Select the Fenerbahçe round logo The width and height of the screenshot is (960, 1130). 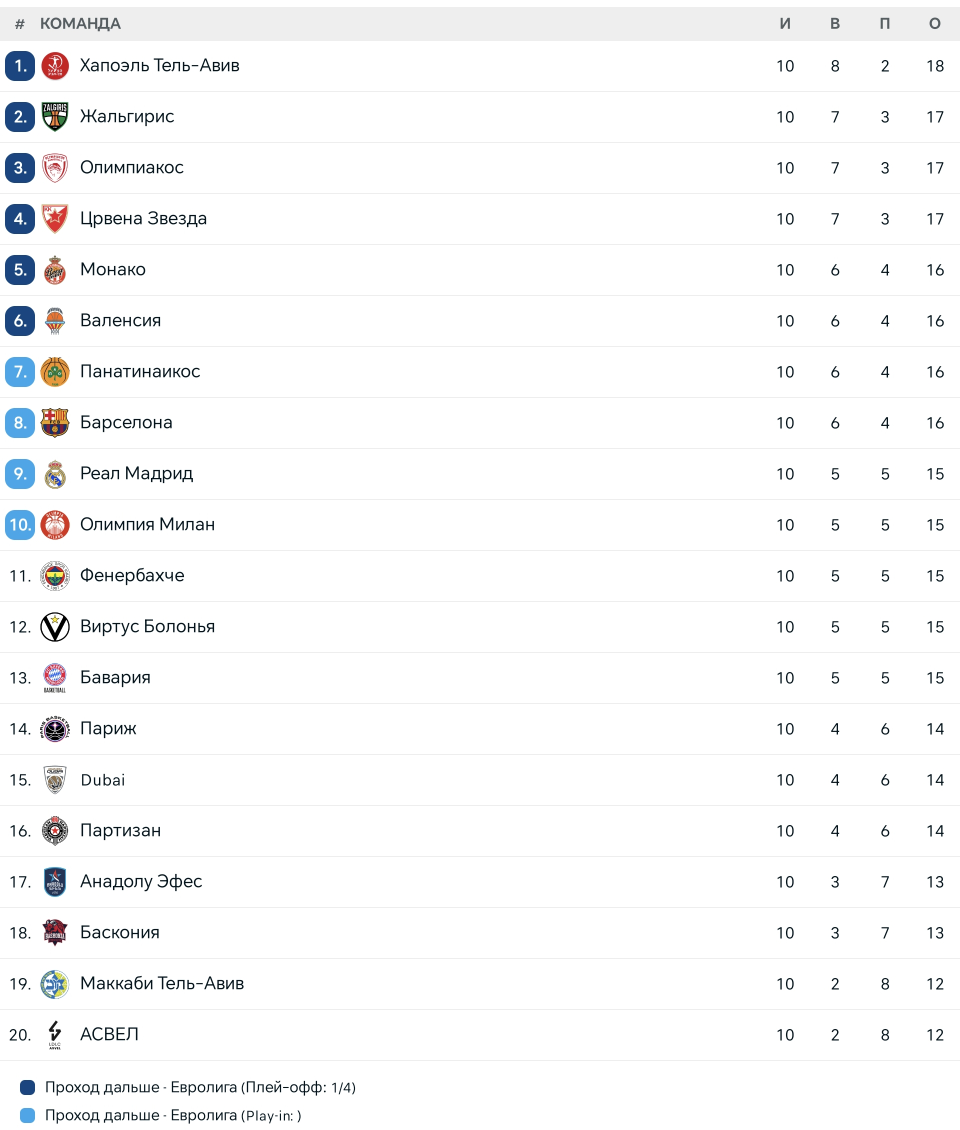pyautogui.click(x=55, y=576)
